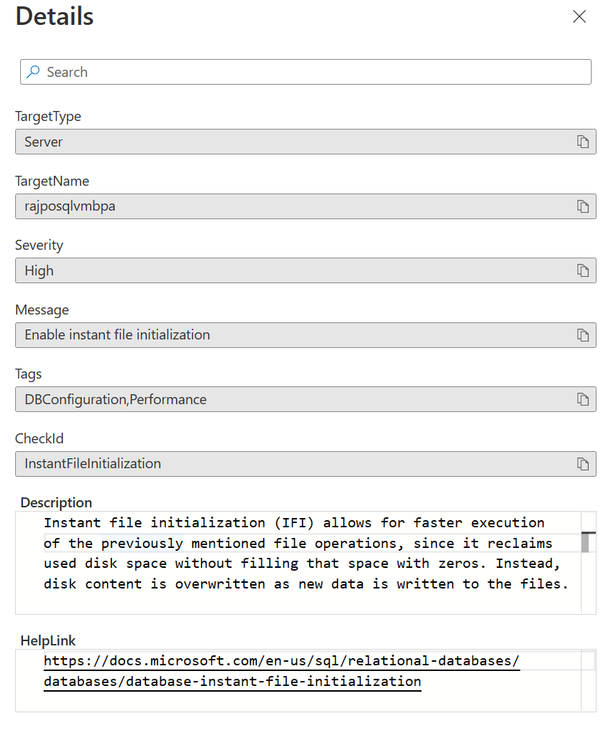
Task: Close the Details panel
Action: click(x=579, y=17)
